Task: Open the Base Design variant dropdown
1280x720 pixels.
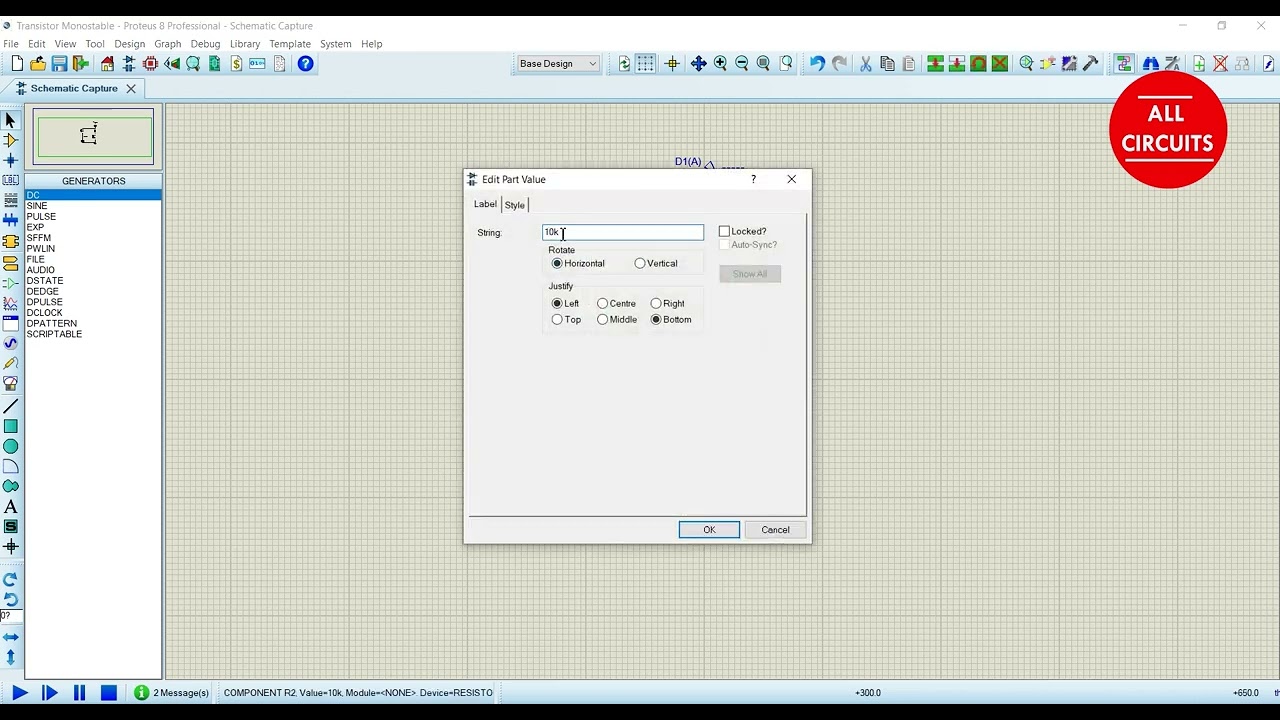Action: pos(558,64)
